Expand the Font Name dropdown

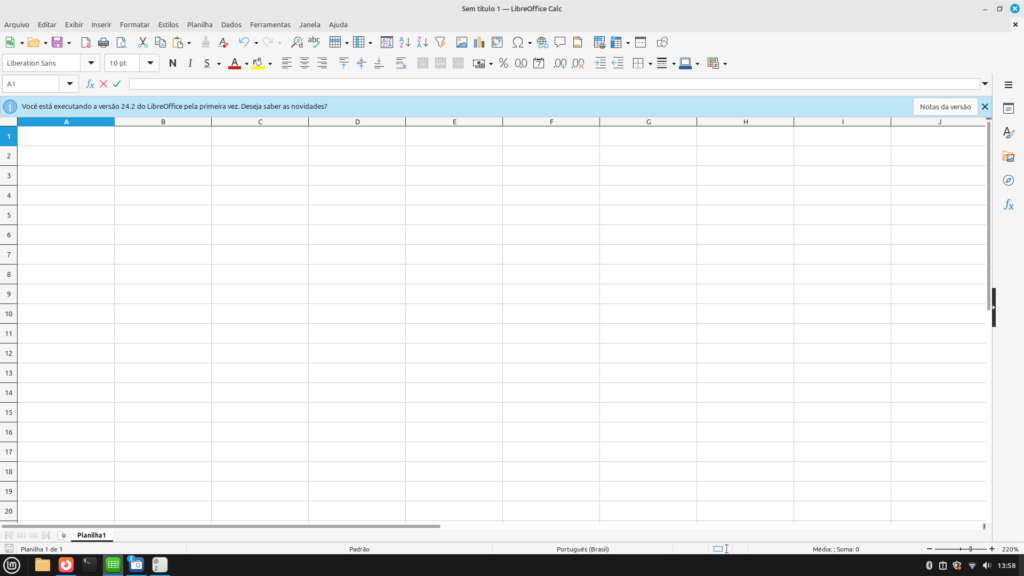pyautogui.click(x=93, y=63)
